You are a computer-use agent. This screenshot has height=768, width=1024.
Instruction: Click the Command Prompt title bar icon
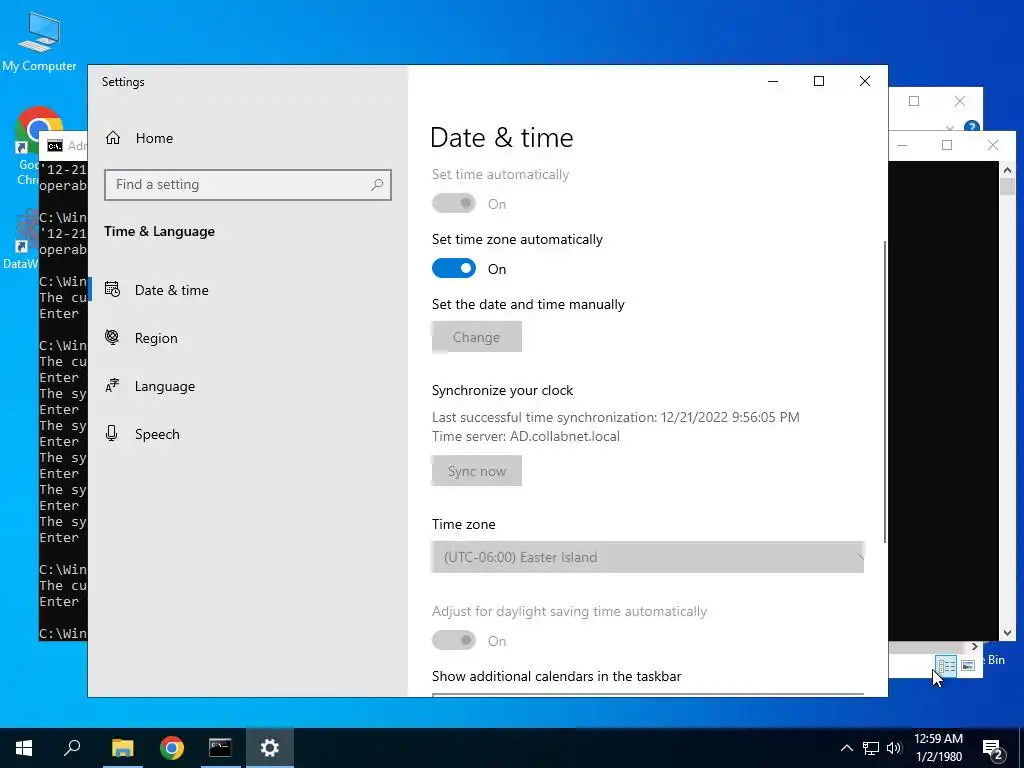coord(55,146)
